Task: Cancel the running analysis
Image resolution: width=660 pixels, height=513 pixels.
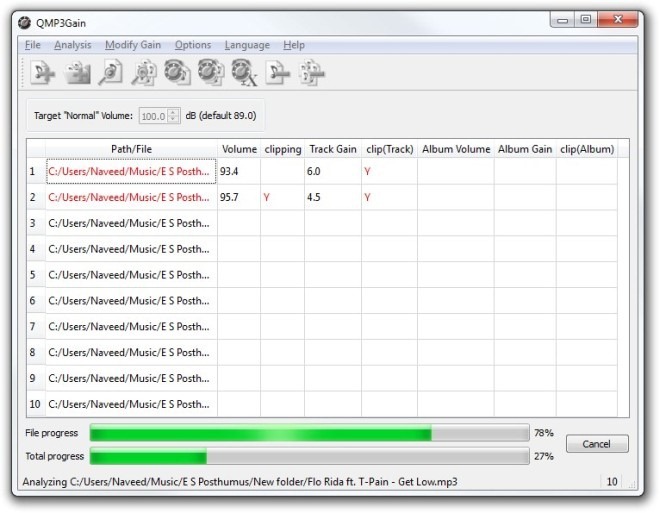Action: point(597,444)
